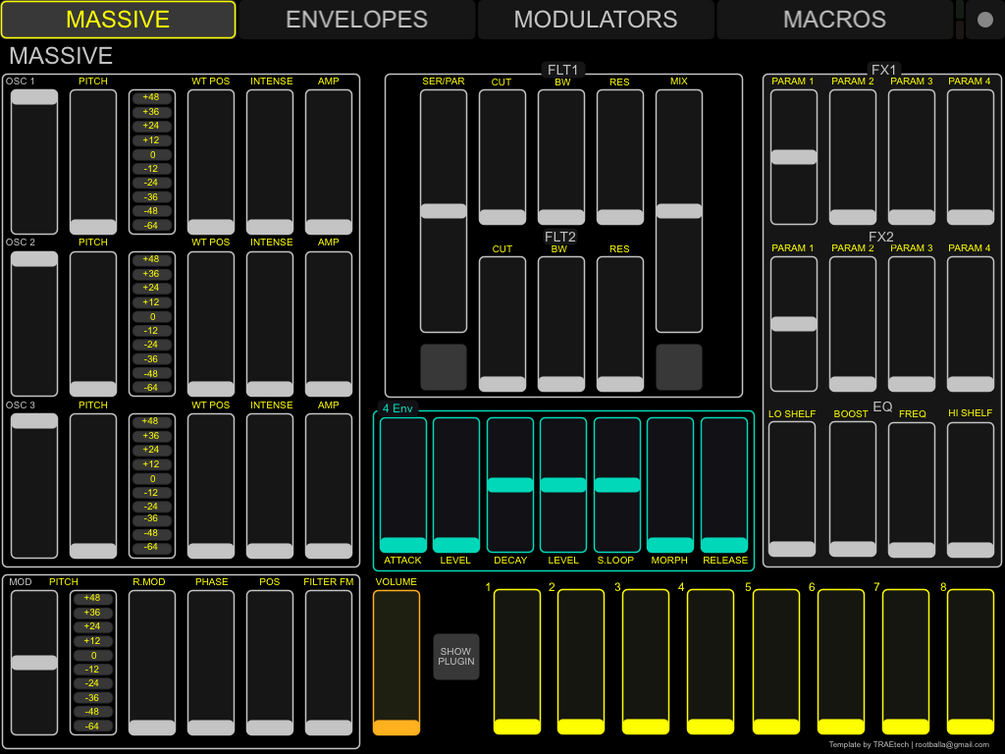Adjust the EQ LO SHELF fader
This screenshot has width=1005, height=754.
792,489
